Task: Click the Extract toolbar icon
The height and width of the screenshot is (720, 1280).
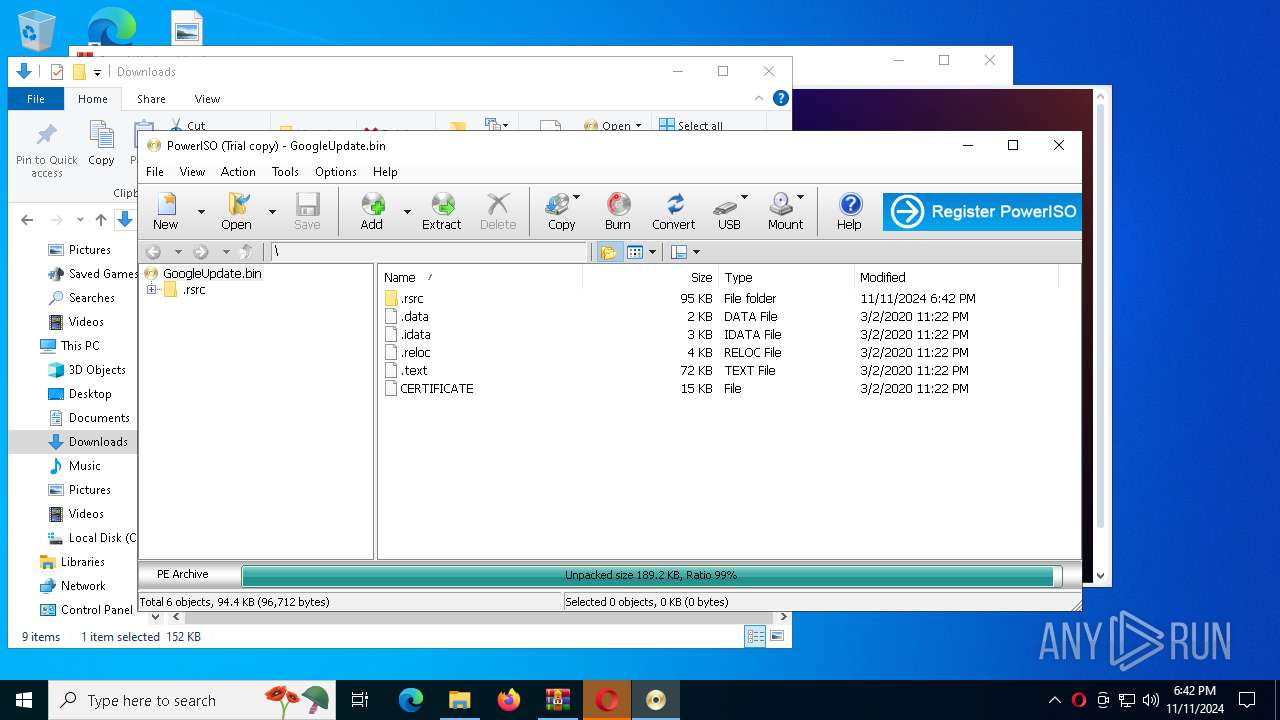Action: point(441,212)
